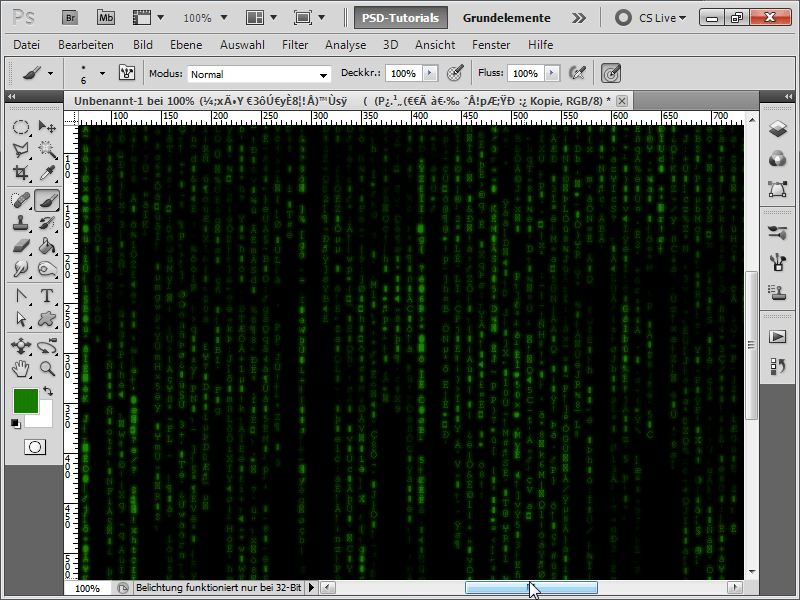Select the Paint Bucket tool

point(47,246)
